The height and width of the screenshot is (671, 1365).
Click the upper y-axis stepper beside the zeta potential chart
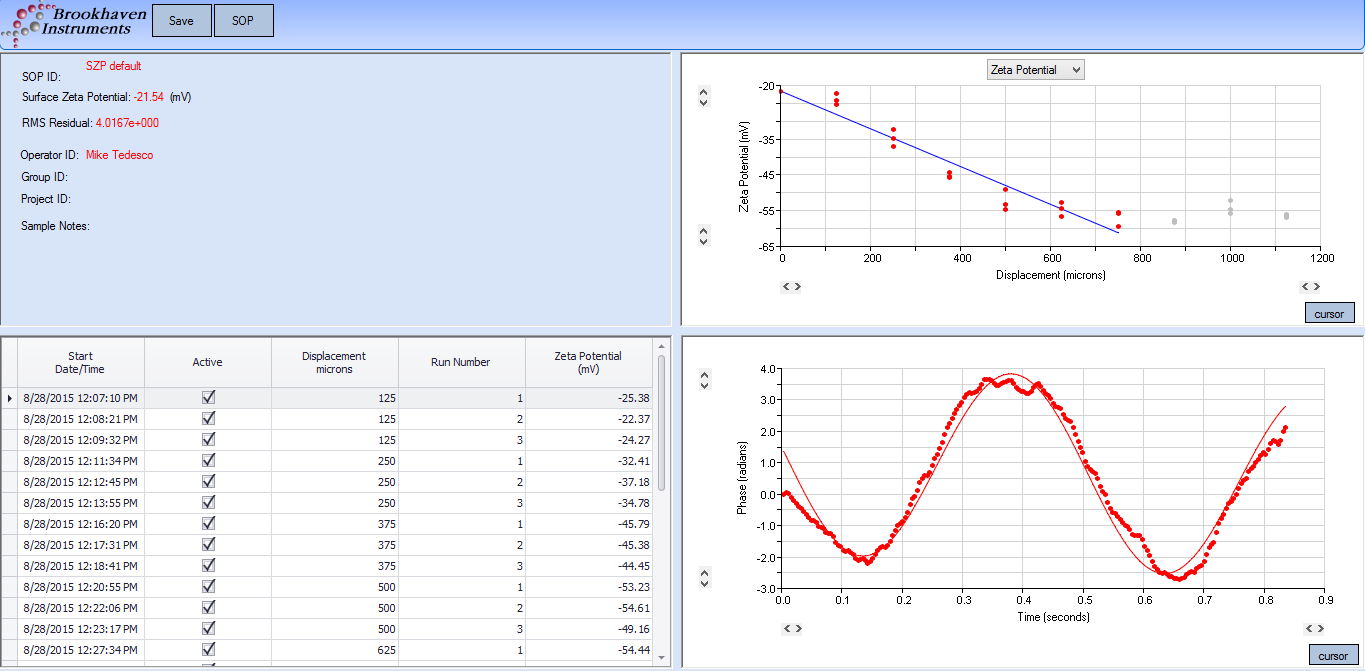[x=703, y=97]
